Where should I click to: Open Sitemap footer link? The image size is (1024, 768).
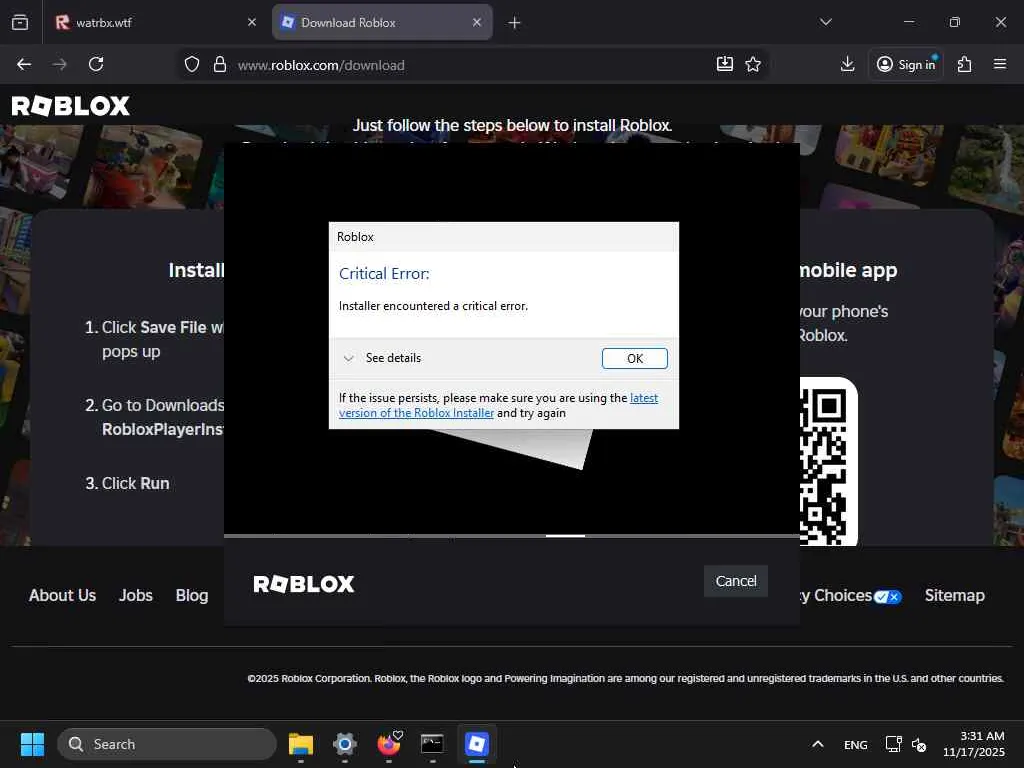pos(955,596)
